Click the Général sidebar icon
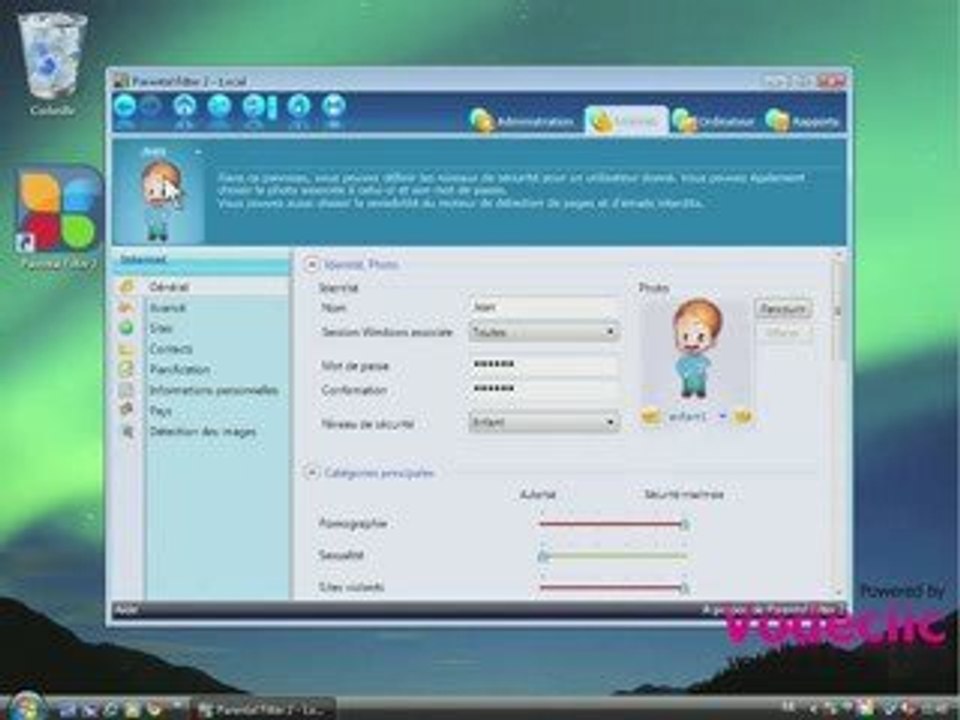This screenshot has height=720, width=960. point(127,286)
